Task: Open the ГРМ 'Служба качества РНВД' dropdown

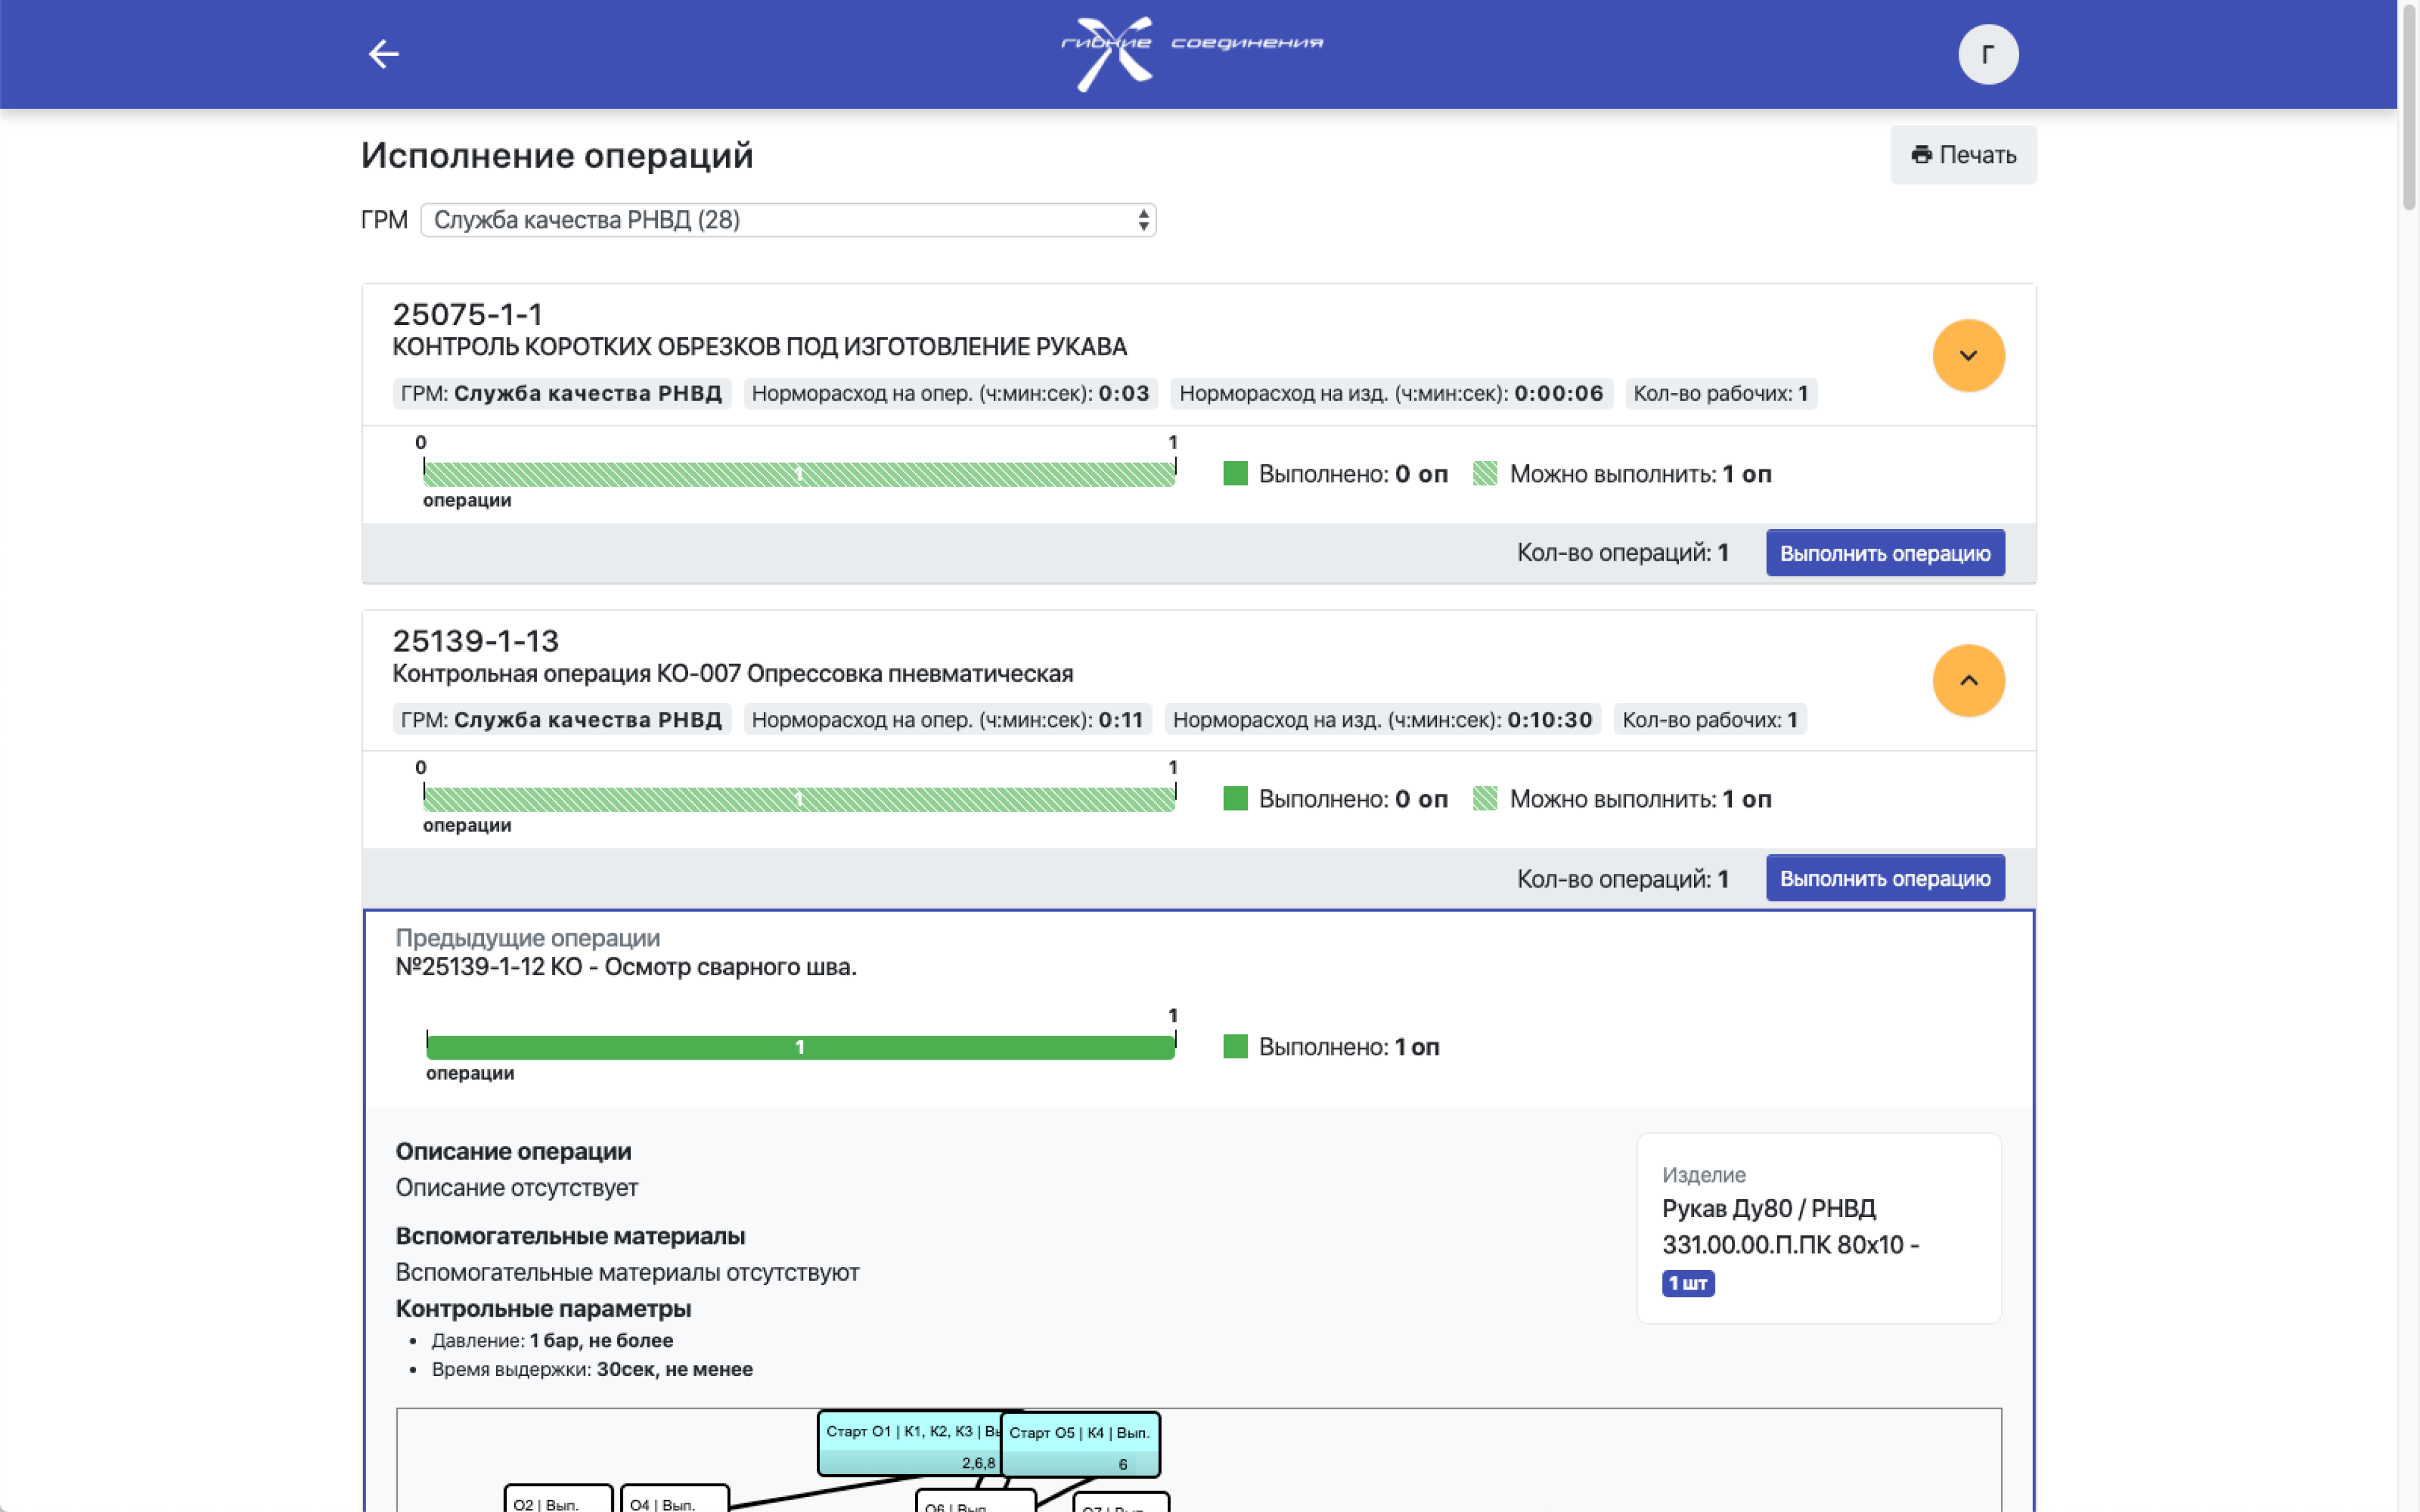Action: (x=788, y=220)
